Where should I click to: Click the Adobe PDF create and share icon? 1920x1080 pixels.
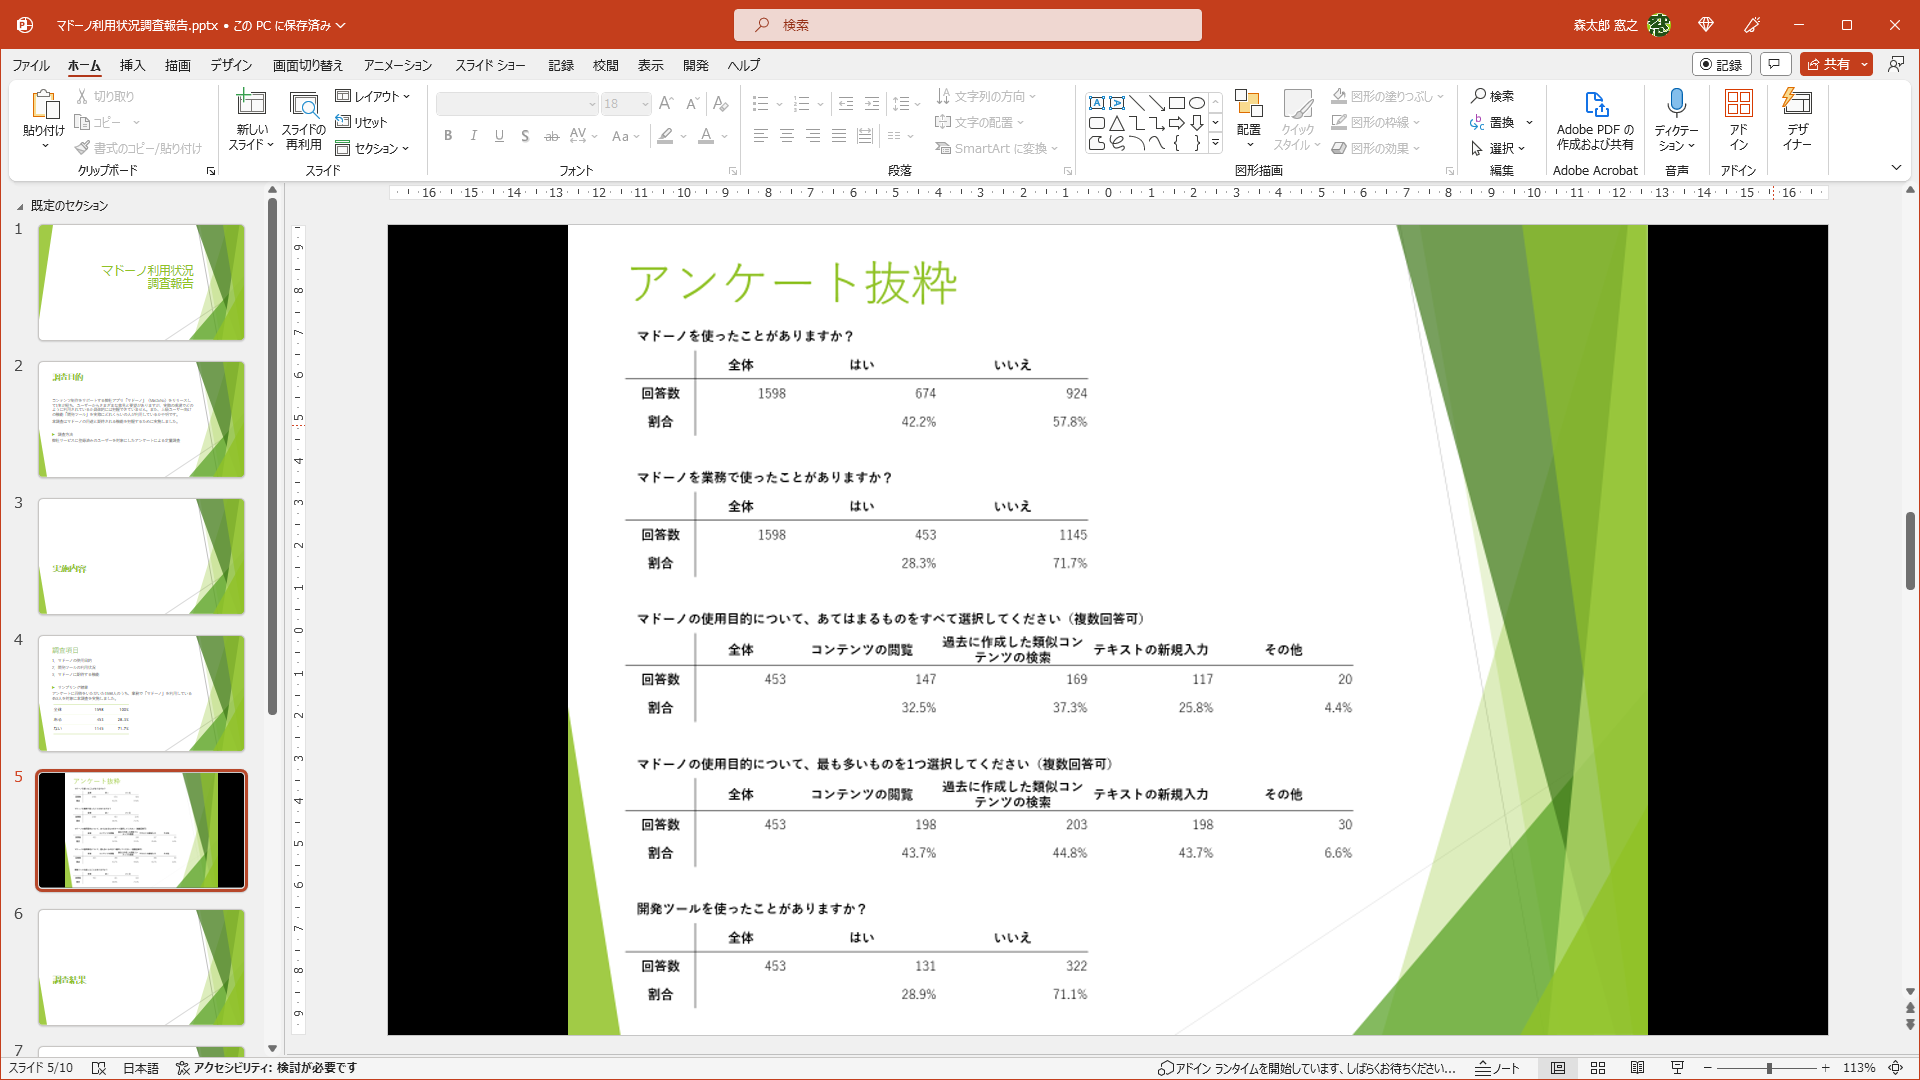coord(1595,104)
